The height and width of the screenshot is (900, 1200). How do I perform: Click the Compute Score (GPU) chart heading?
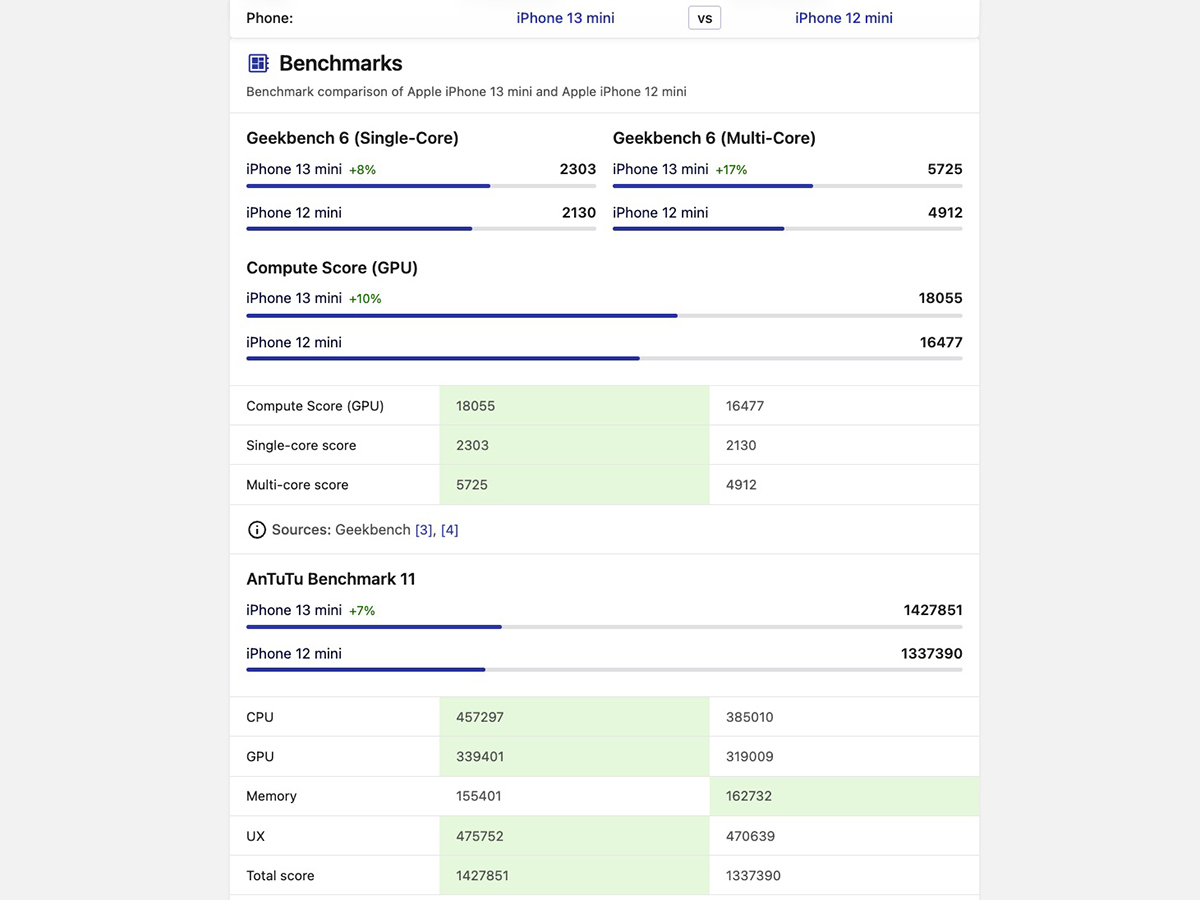tap(332, 268)
